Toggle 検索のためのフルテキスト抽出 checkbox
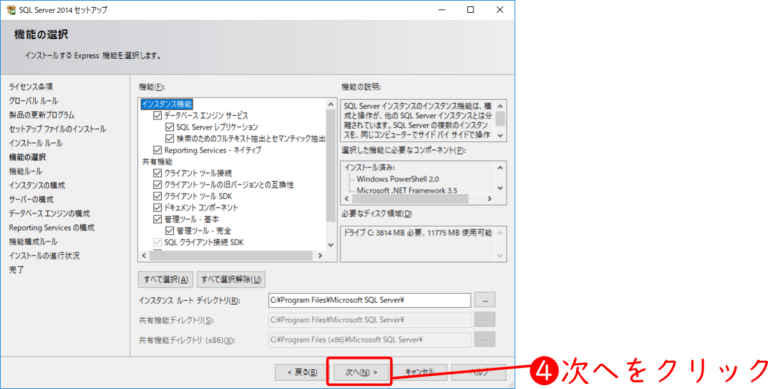The width and height of the screenshot is (768, 389). pos(169,139)
